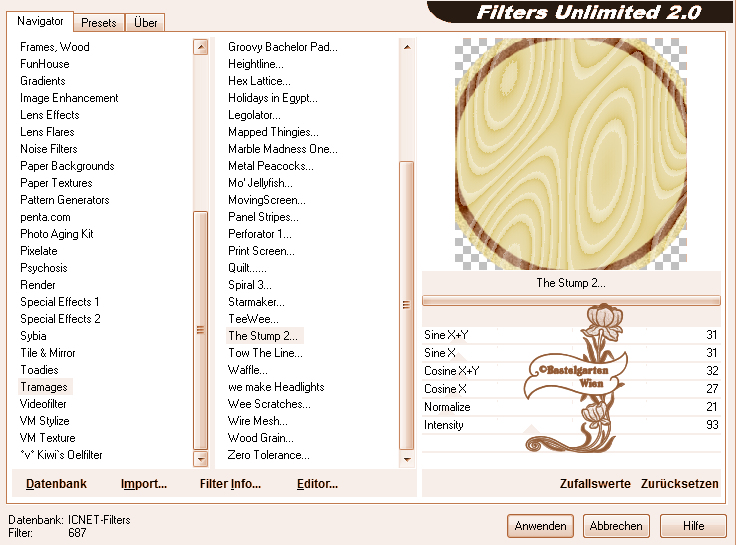Choose Mo' Jellyfish... filter
This screenshot has width=736, height=545.
pyautogui.click(x=260, y=183)
